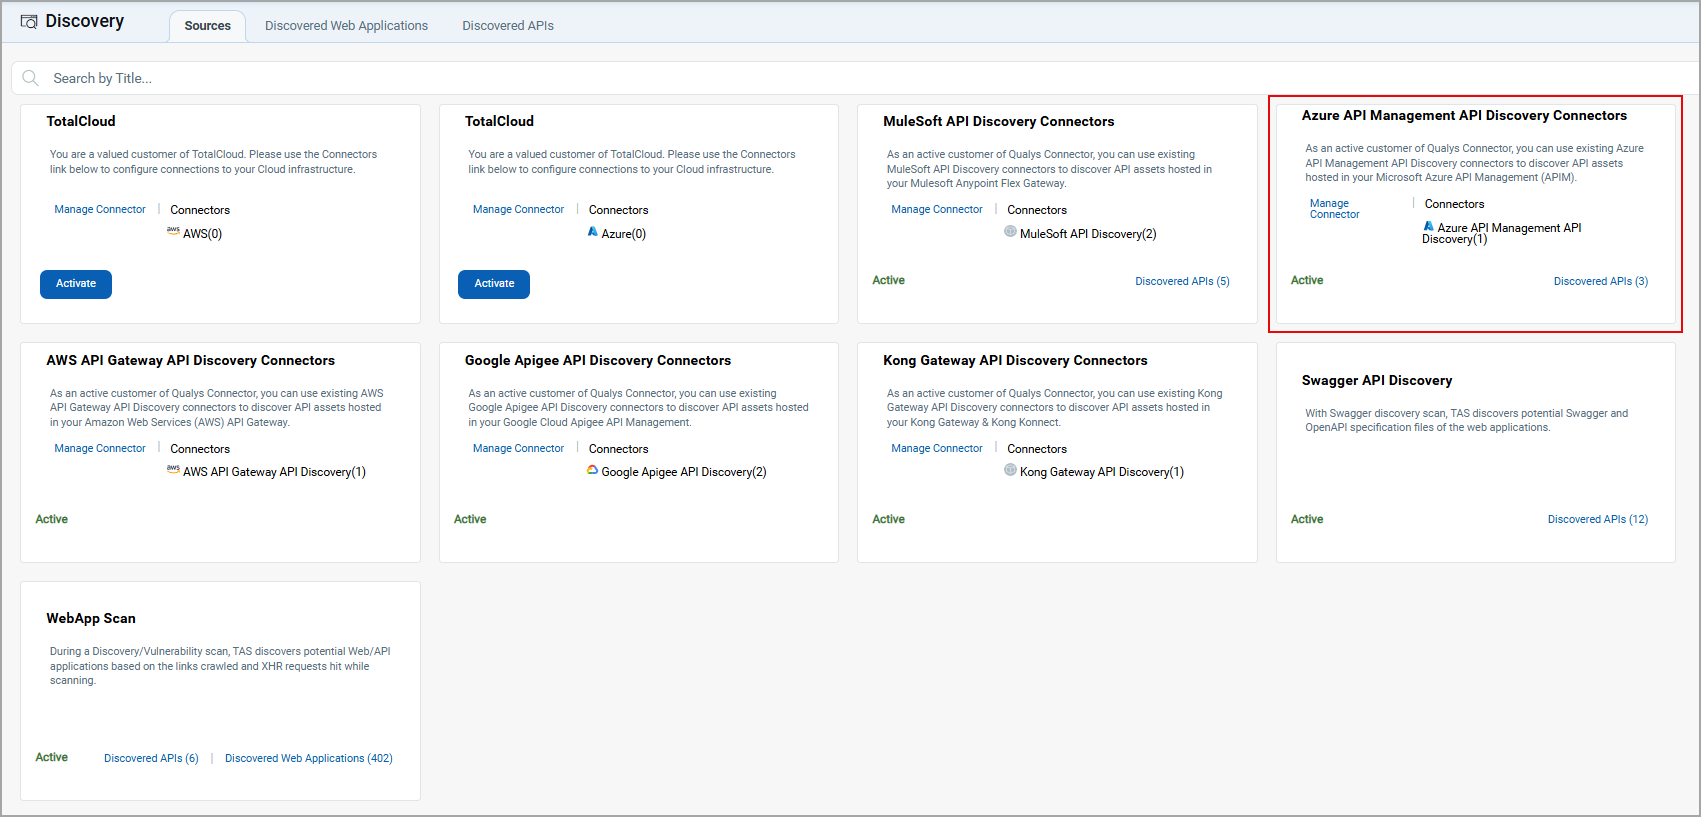Open Swagger Discovered APIs (12) link
The height and width of the screenshot is (817, 1701).
point(1598,520)
